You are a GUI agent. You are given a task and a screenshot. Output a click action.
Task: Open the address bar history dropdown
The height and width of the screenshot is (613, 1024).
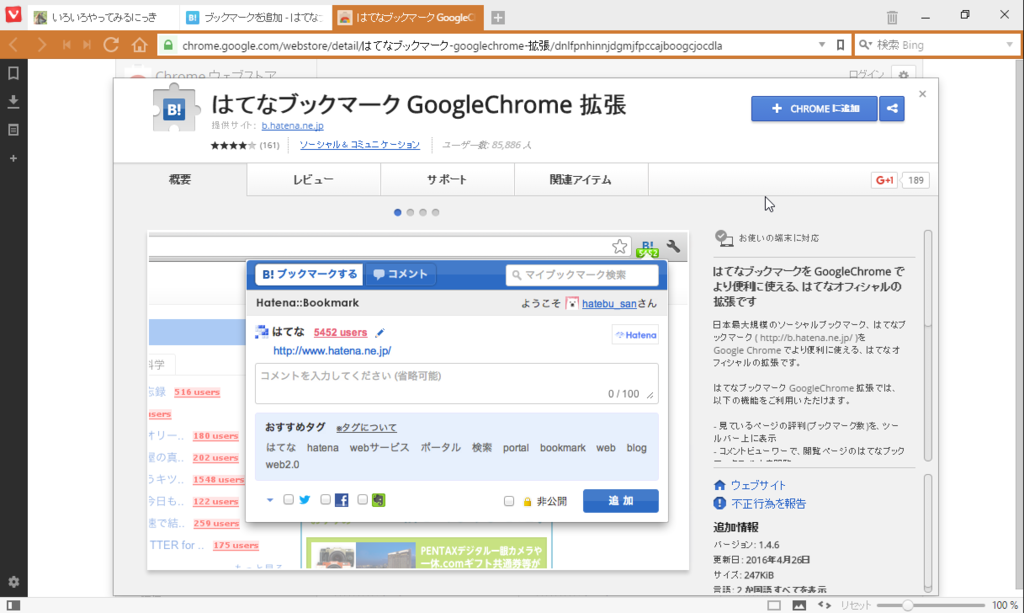pyautogui.click(x=822, y=45)
